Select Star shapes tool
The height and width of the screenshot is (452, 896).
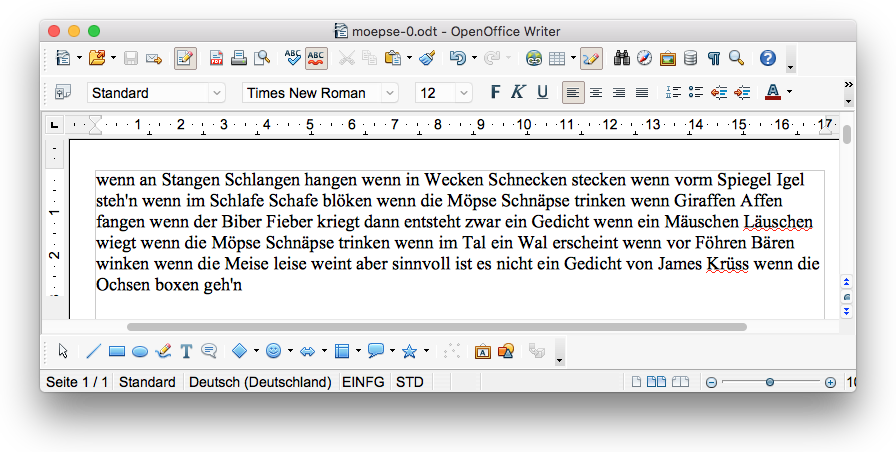(x=409, y=351)
